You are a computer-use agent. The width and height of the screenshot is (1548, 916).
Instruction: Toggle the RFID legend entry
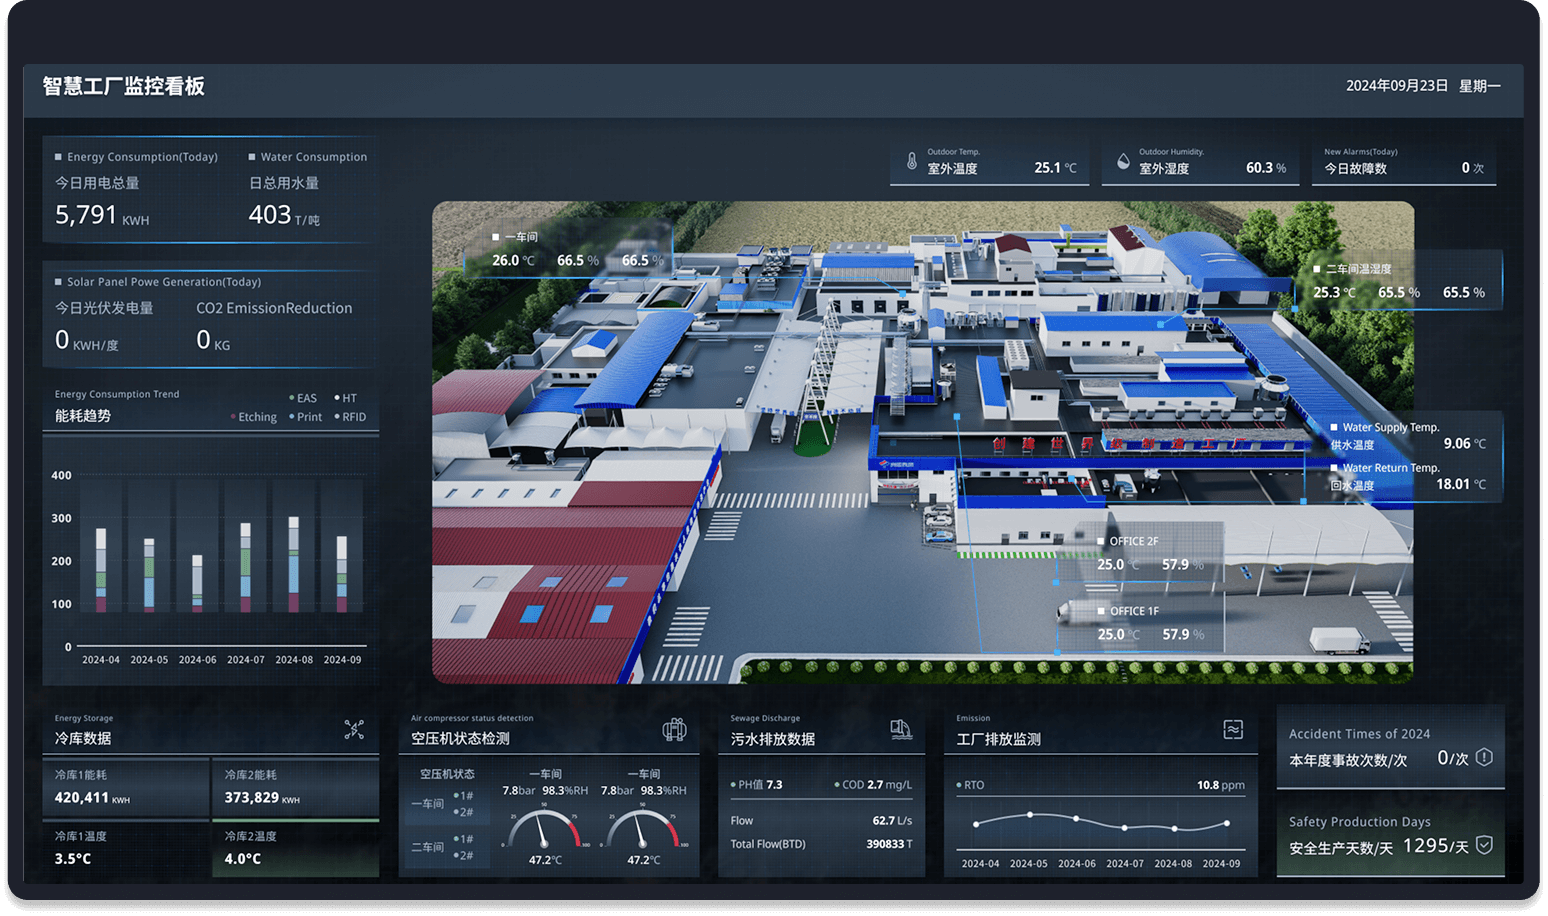pos(350,417)
